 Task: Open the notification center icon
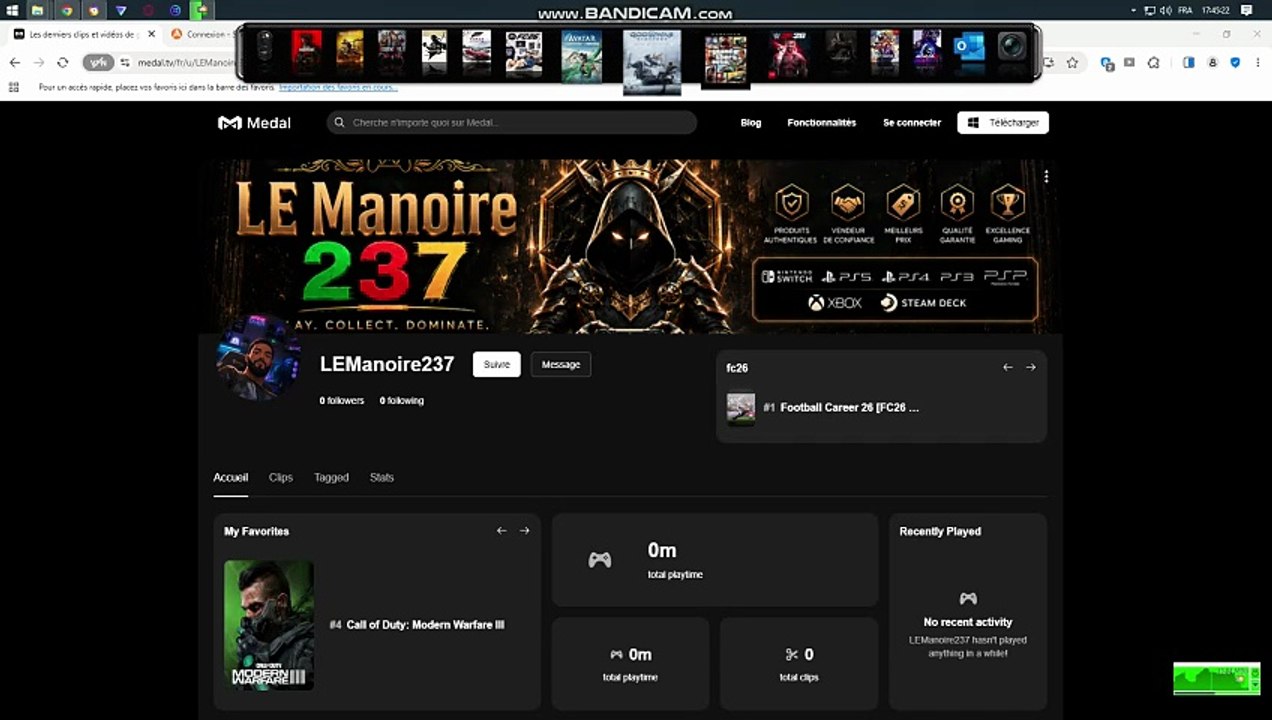pyautogui.click(x=1246, y=10)
